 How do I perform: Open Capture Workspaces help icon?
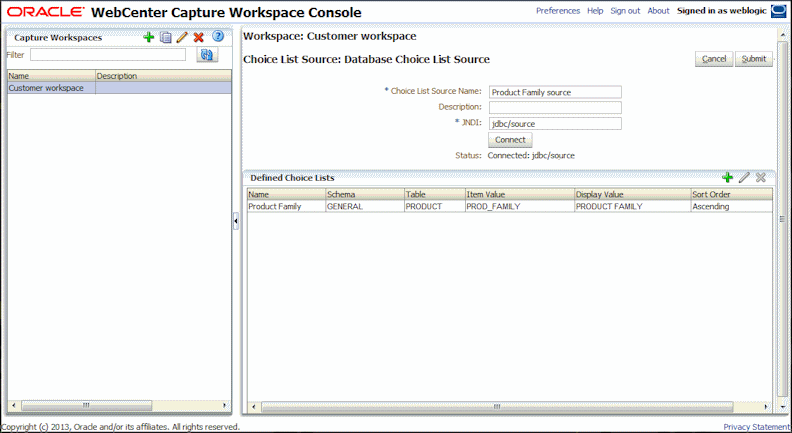[x=218, y=36]
